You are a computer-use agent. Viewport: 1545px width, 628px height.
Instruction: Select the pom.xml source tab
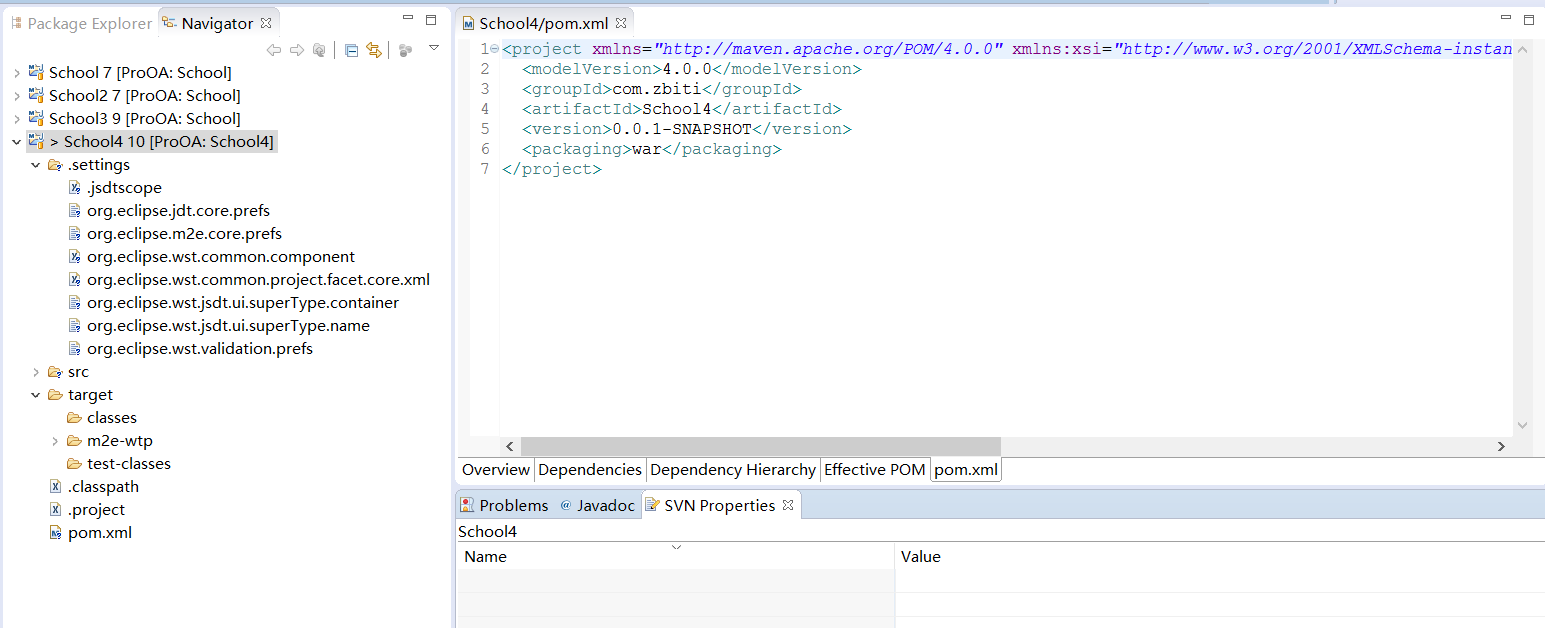[966, 470]
